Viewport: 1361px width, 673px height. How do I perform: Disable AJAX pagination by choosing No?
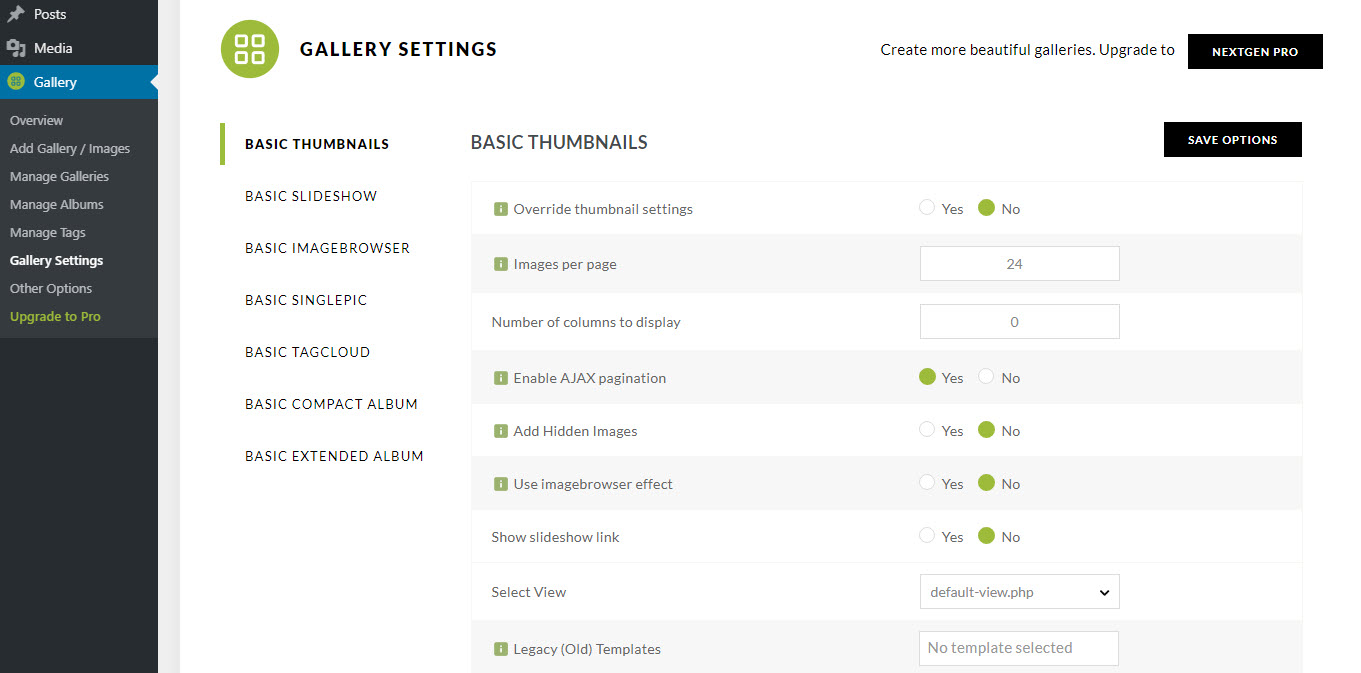[987, 377]
